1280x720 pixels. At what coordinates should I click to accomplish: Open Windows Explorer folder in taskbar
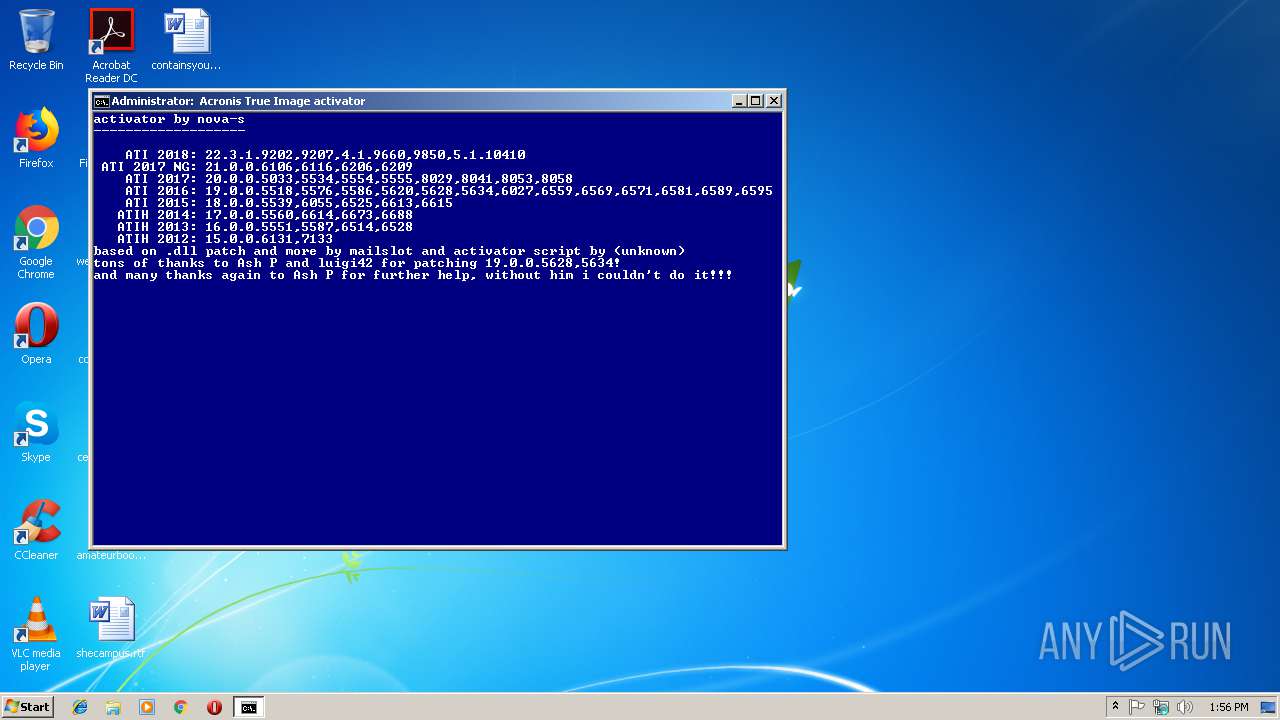click(113, 707)
